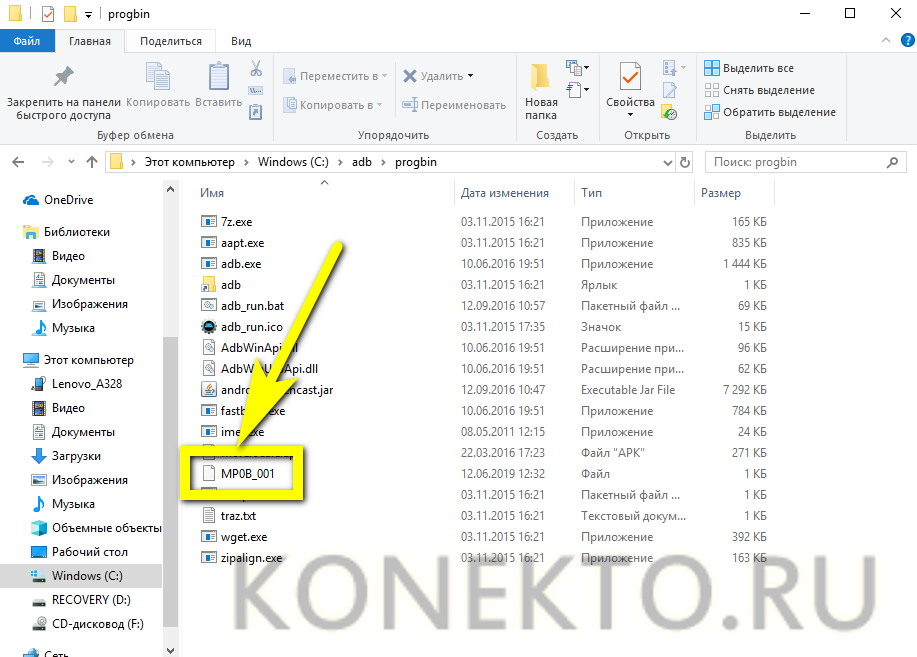
Task: Go up one folder level arrow
Action: [x=92, y=162]
